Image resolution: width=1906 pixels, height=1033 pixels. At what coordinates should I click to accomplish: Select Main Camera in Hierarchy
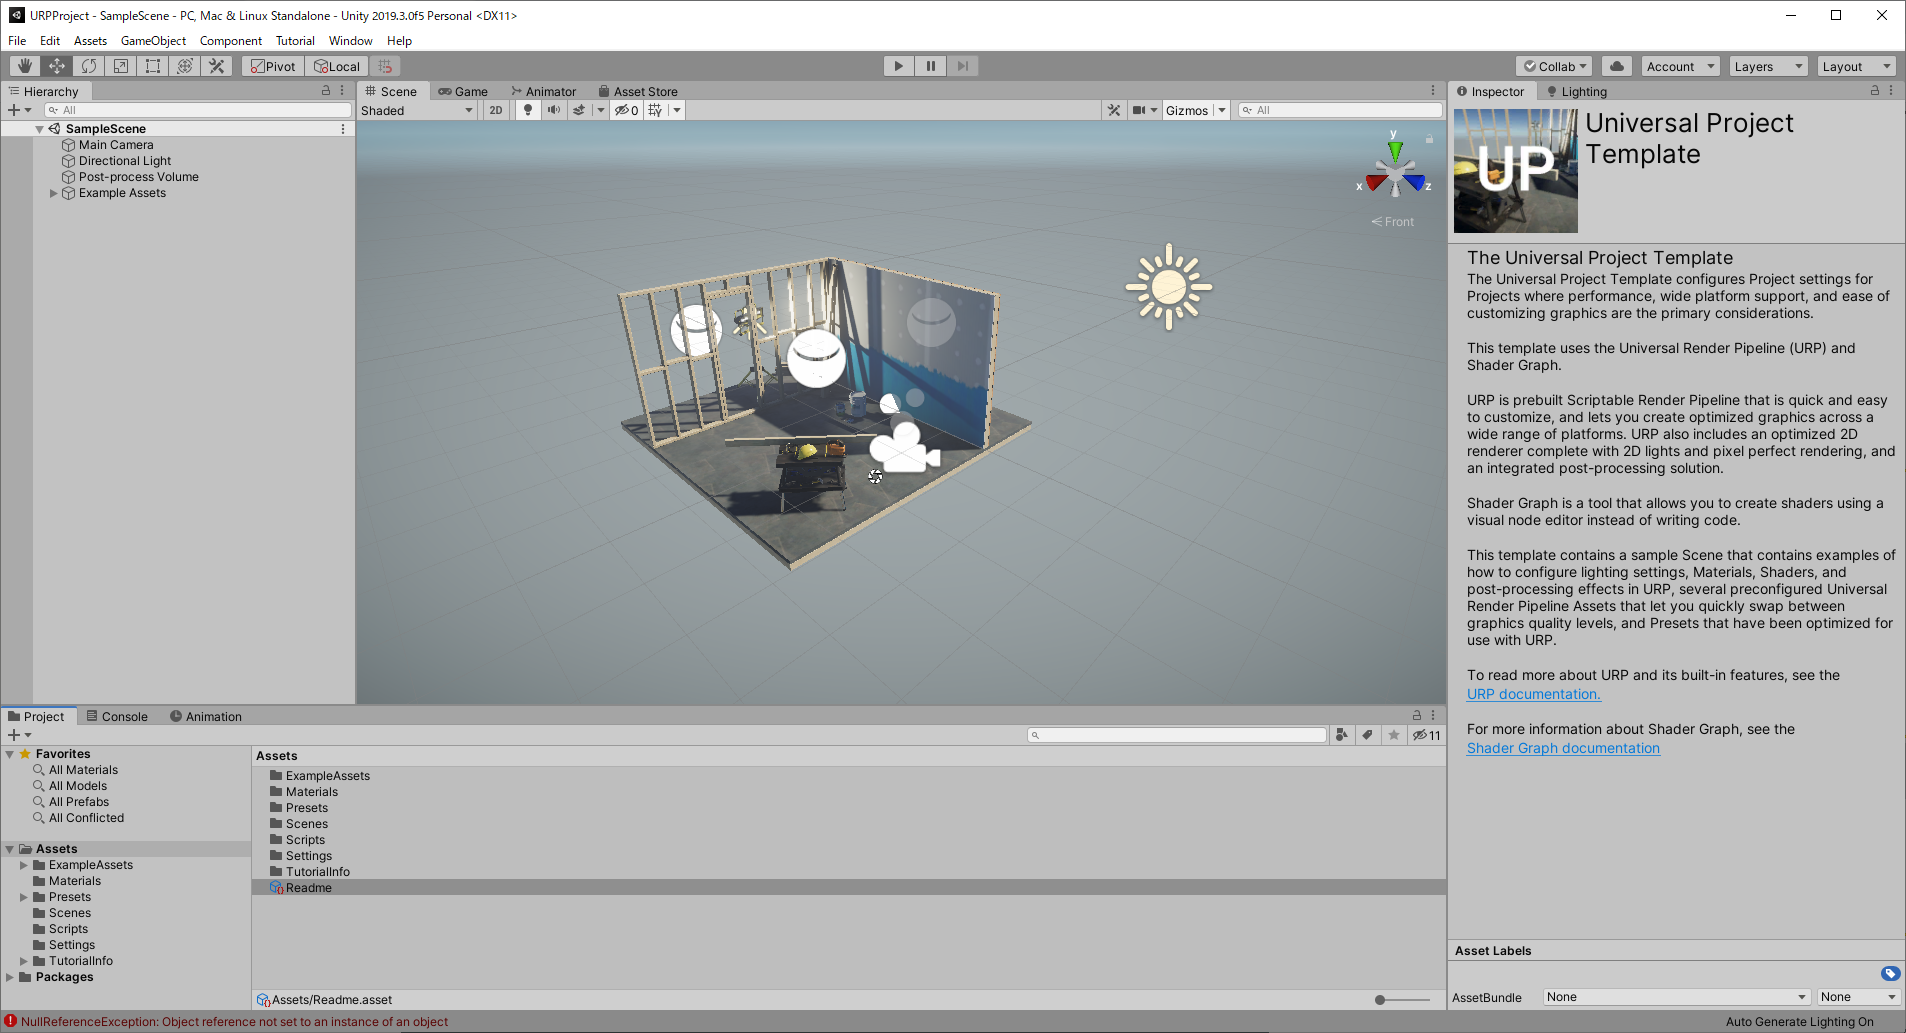point(116,145)
